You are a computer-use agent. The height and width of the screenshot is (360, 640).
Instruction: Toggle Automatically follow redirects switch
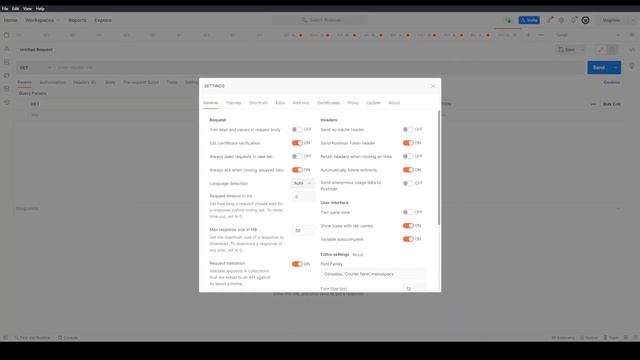pyautogui.click(x=408, y=170)
